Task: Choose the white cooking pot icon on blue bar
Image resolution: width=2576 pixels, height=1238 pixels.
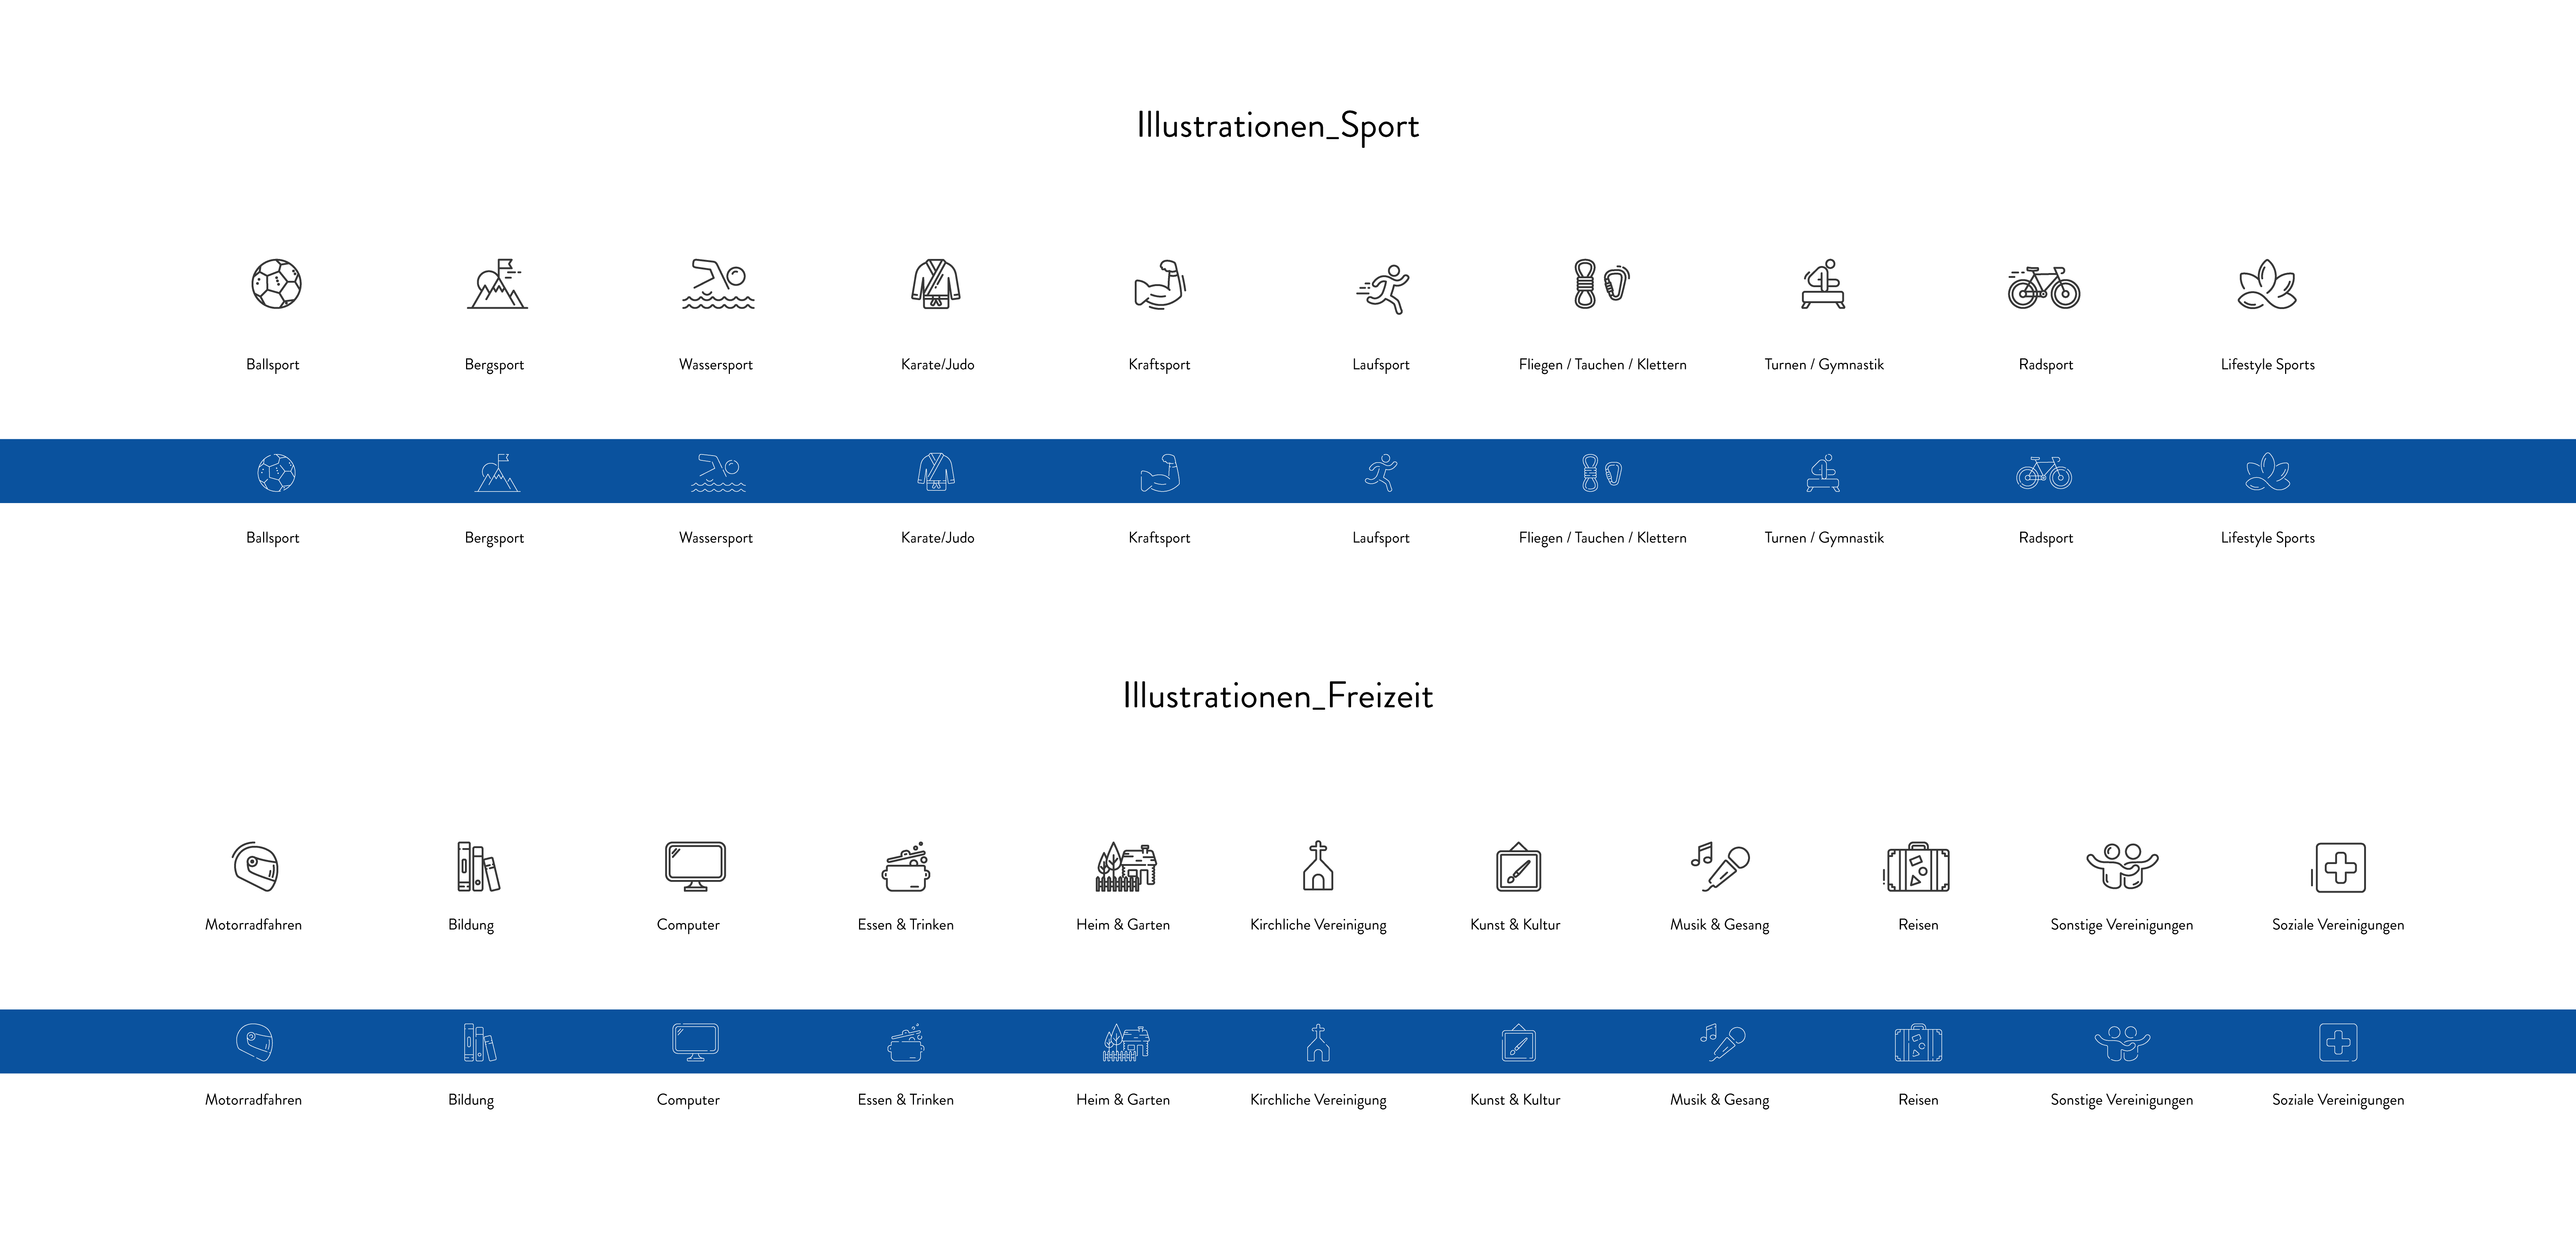Action: (x=906, y=1042)
